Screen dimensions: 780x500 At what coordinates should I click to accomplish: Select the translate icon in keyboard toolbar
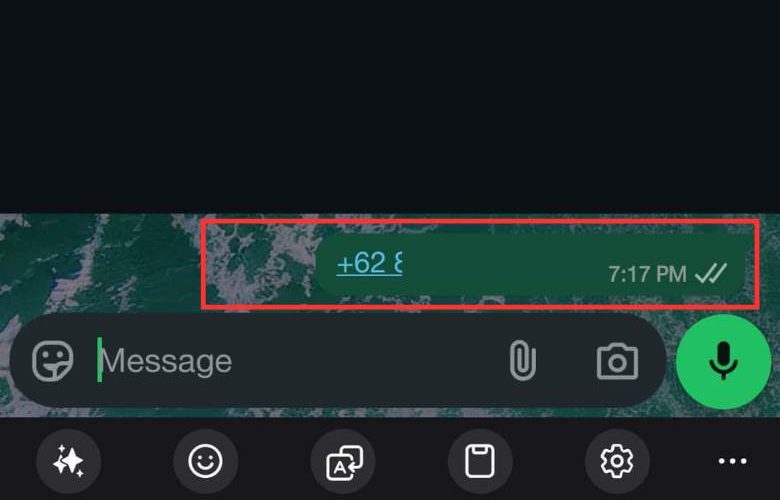[343, 461]
